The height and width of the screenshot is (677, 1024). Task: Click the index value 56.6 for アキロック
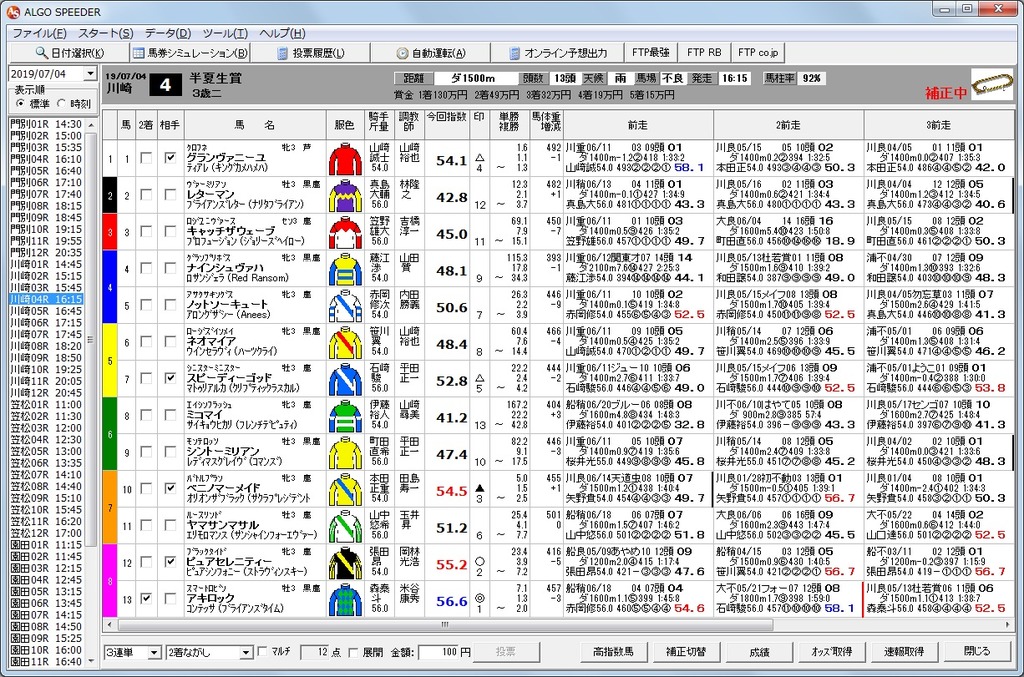pos(451,601)
